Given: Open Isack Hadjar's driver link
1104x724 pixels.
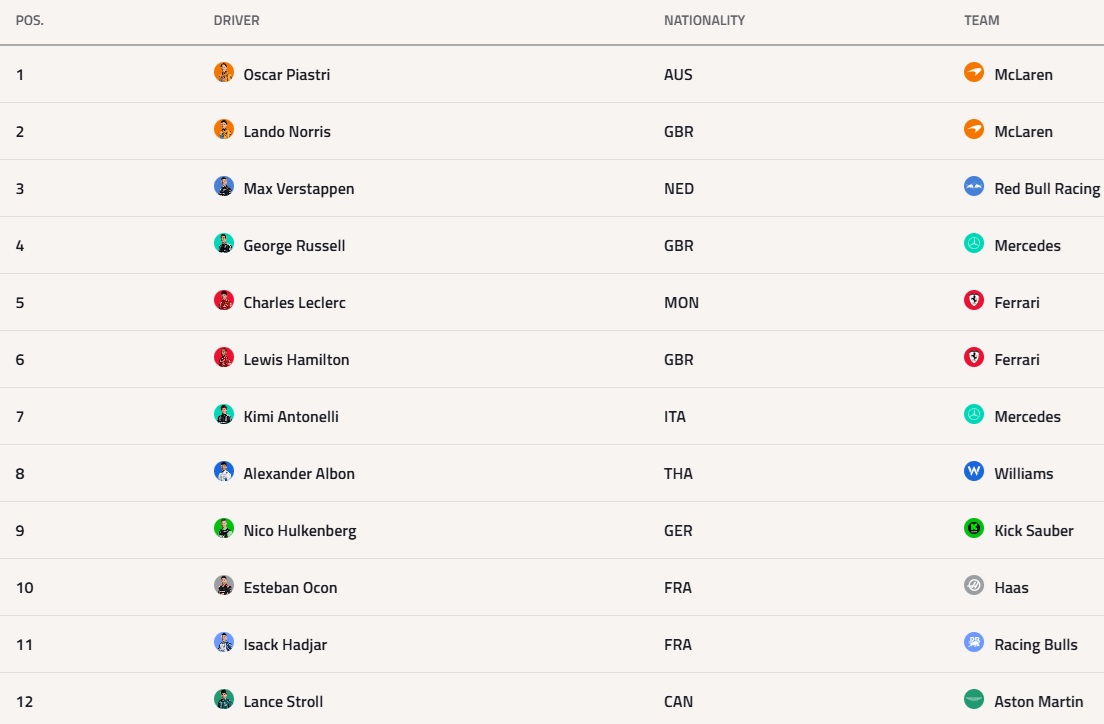Looking at the screenshot, I should tap(285, 645).
